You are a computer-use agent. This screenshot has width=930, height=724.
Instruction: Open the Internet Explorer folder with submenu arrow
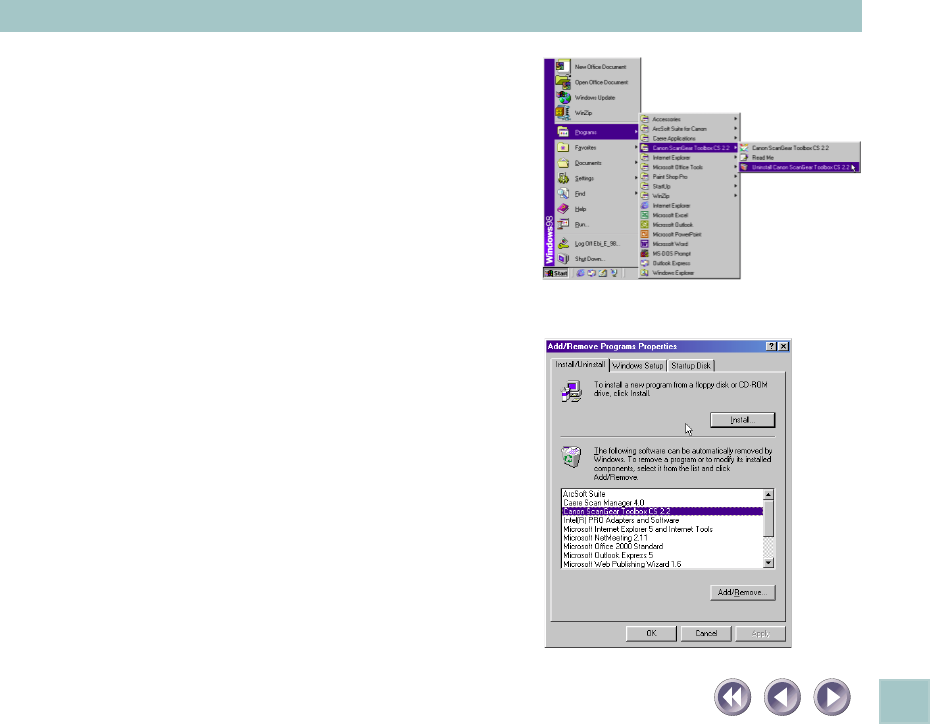[x=689, y=158]
